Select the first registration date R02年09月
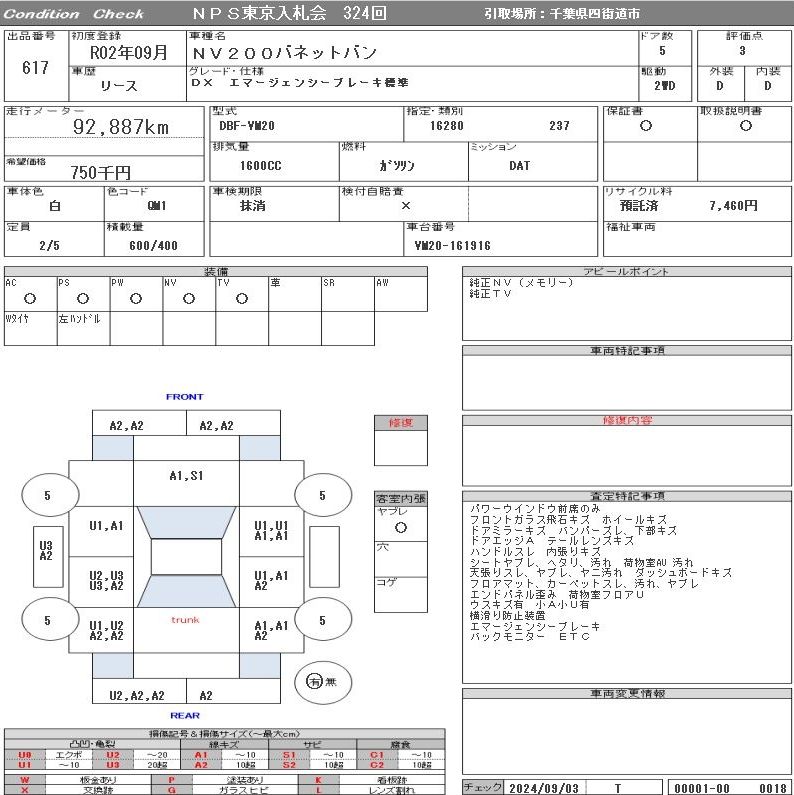The image size is (794, 795). click(x=128, y=53)
